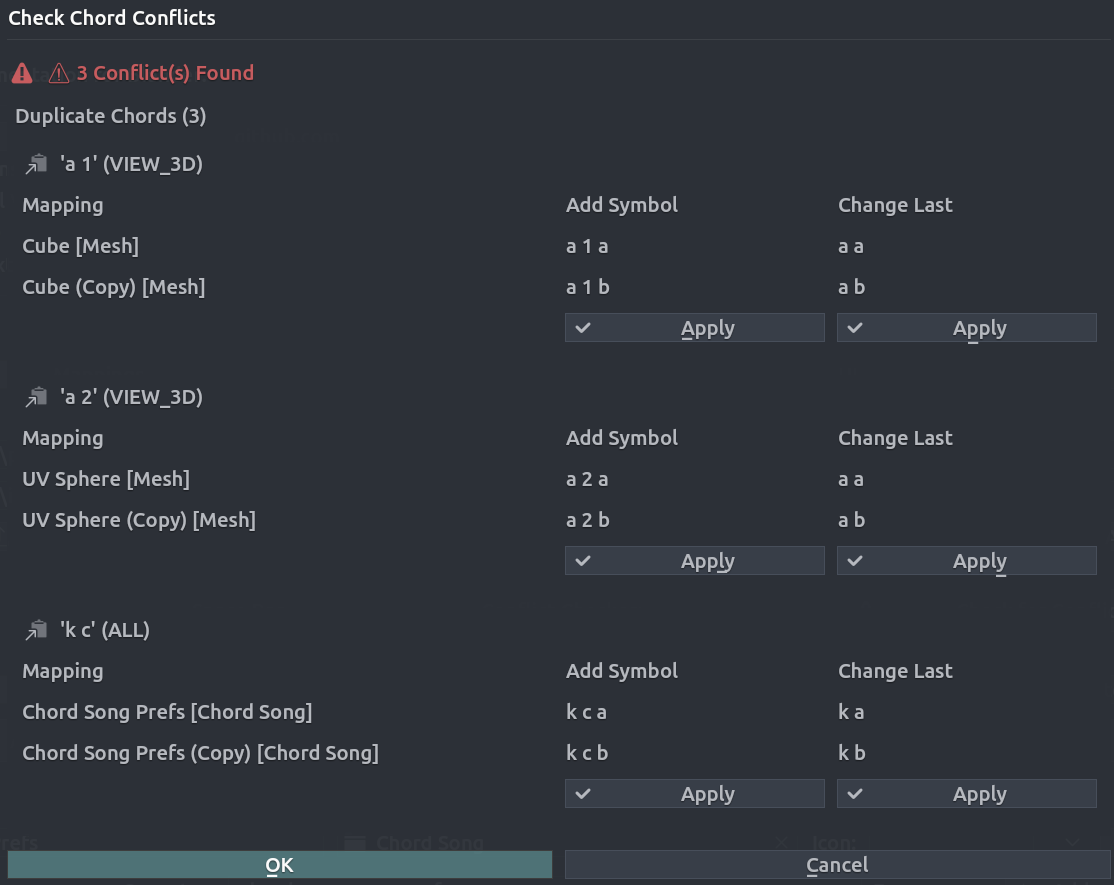The image size is (1114, 885).
Task: Click the shortcut icon beside 'a 1' (VIEW_3D)
Action: [x=37, y=164]
